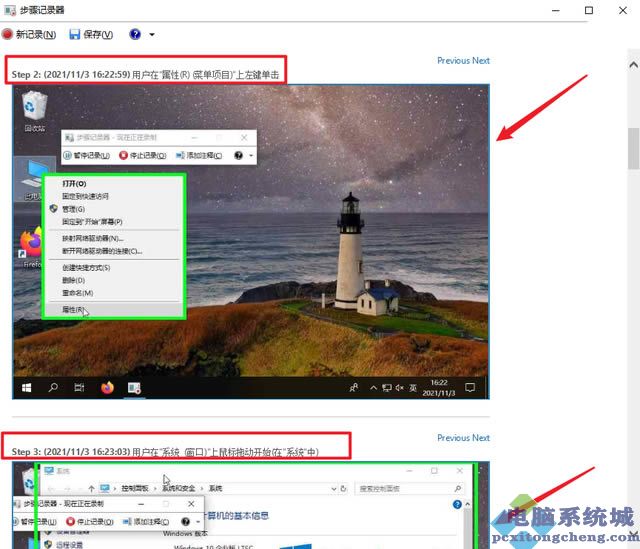
Task: Click the up arrow in Step 3 系统 window
Action: coord(91,489)
